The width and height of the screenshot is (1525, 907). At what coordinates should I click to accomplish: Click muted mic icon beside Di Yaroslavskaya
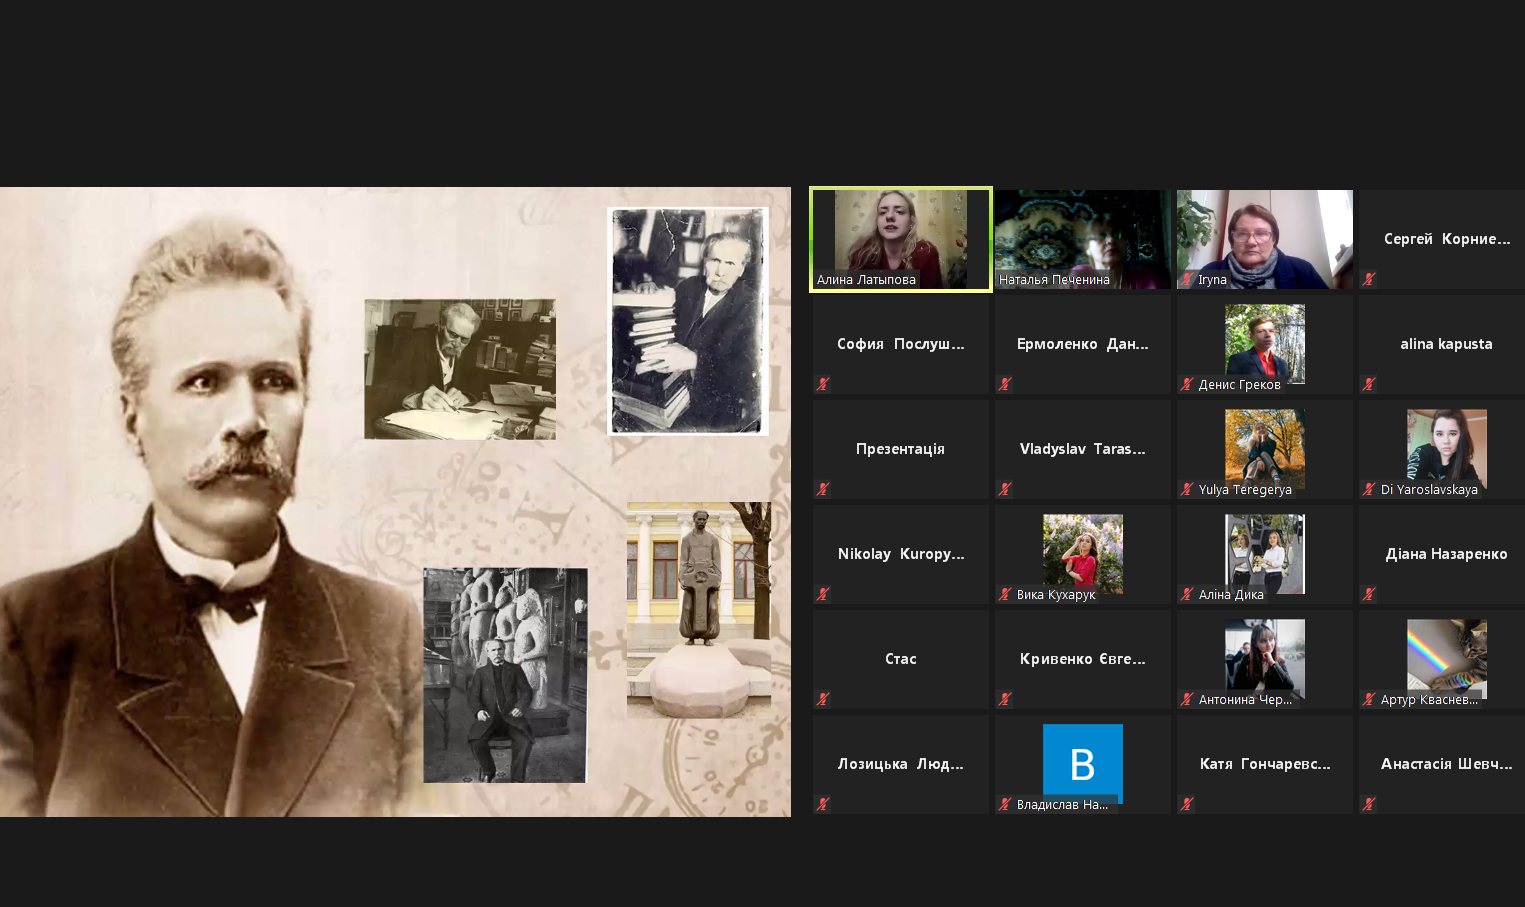1369,489
